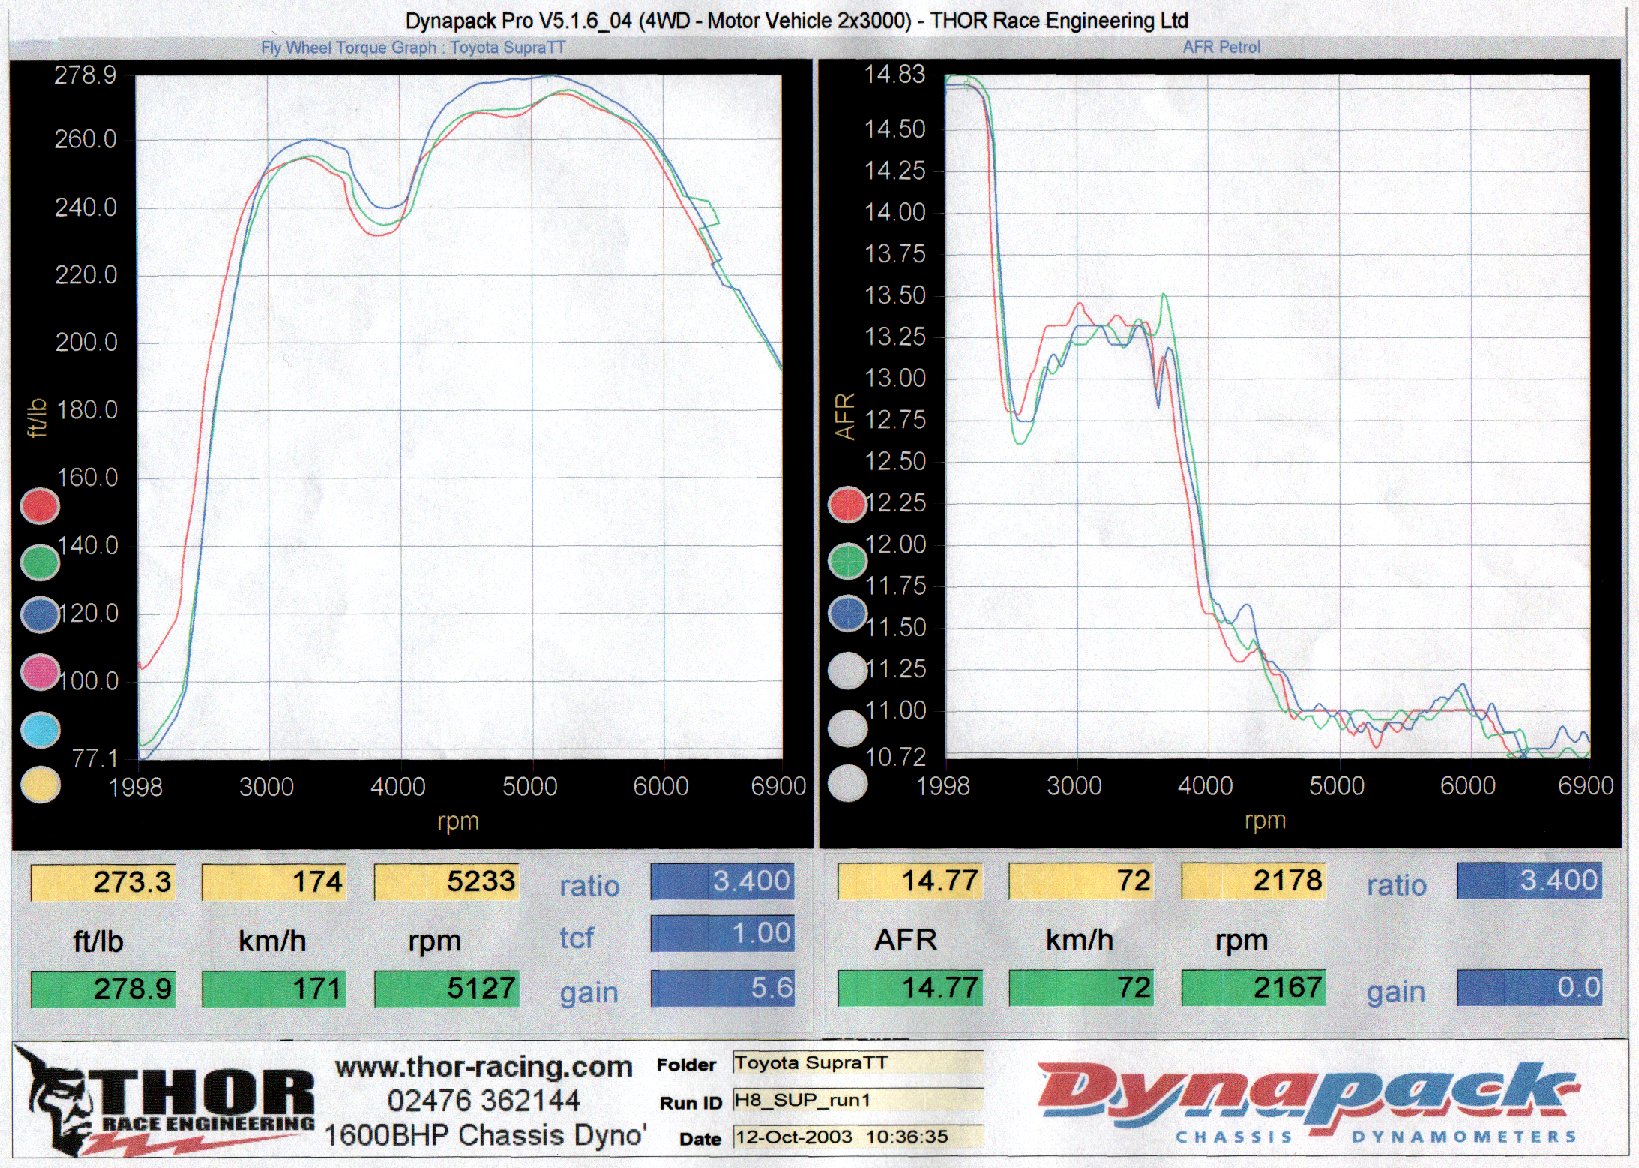Screen dimensions: 1639x1168
Task: Click green rpm value 5127
Action: click(x=446, y=988)
